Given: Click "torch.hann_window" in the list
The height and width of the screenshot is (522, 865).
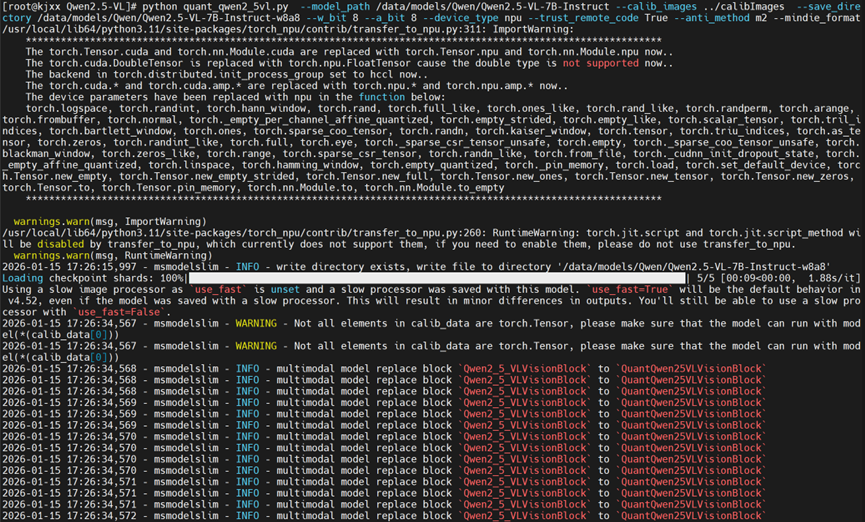Looking at the screenshot, I should [256, 108].
